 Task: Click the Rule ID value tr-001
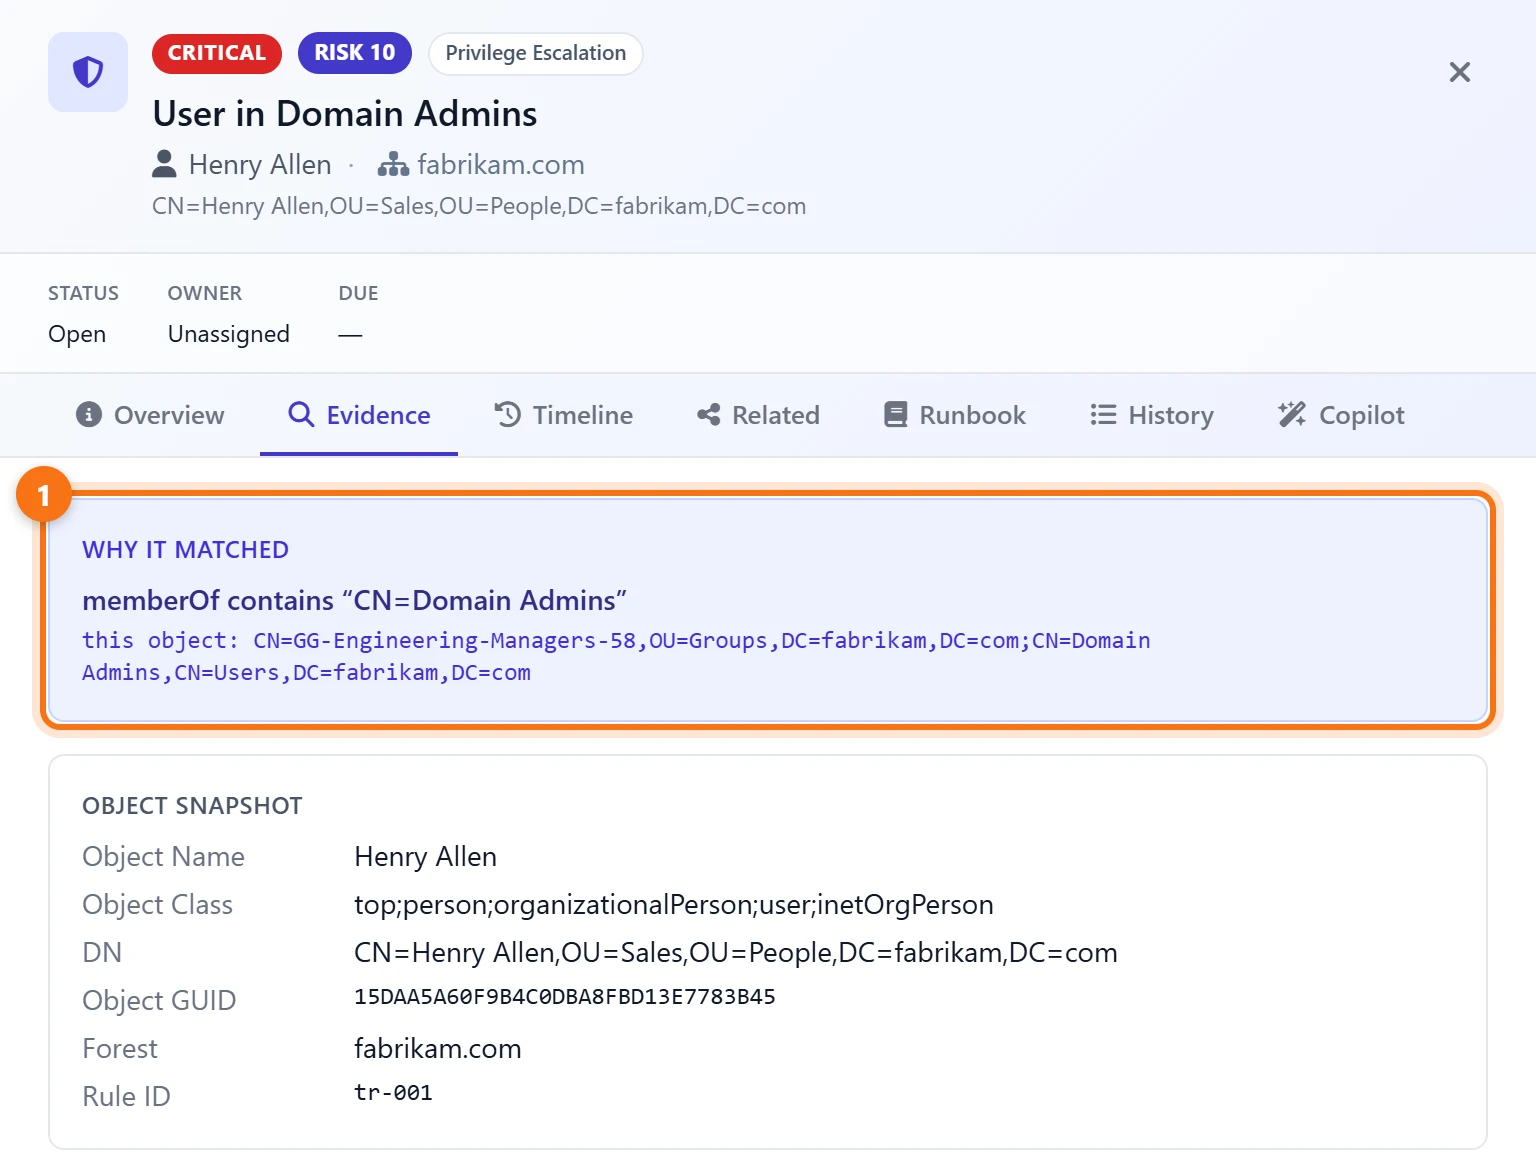[393, 1093]
